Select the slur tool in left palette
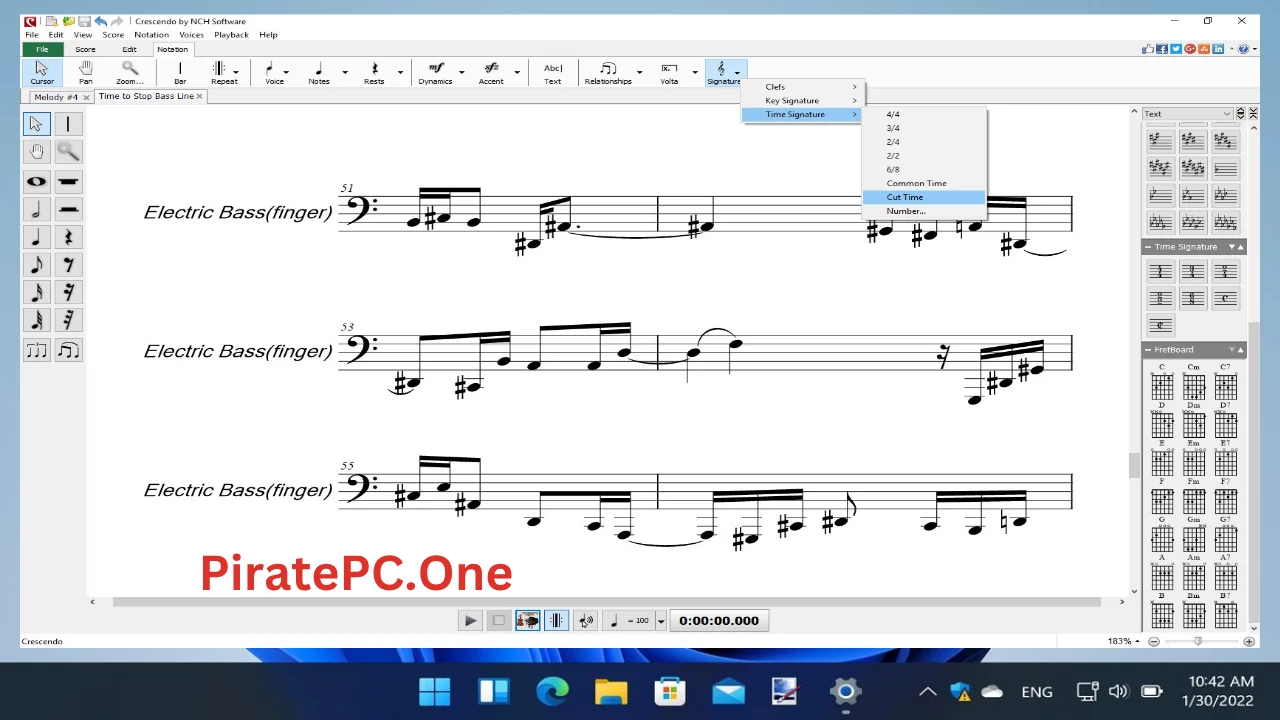The image size is (1280, 720). pyautogui.click(x=68, y=350)
